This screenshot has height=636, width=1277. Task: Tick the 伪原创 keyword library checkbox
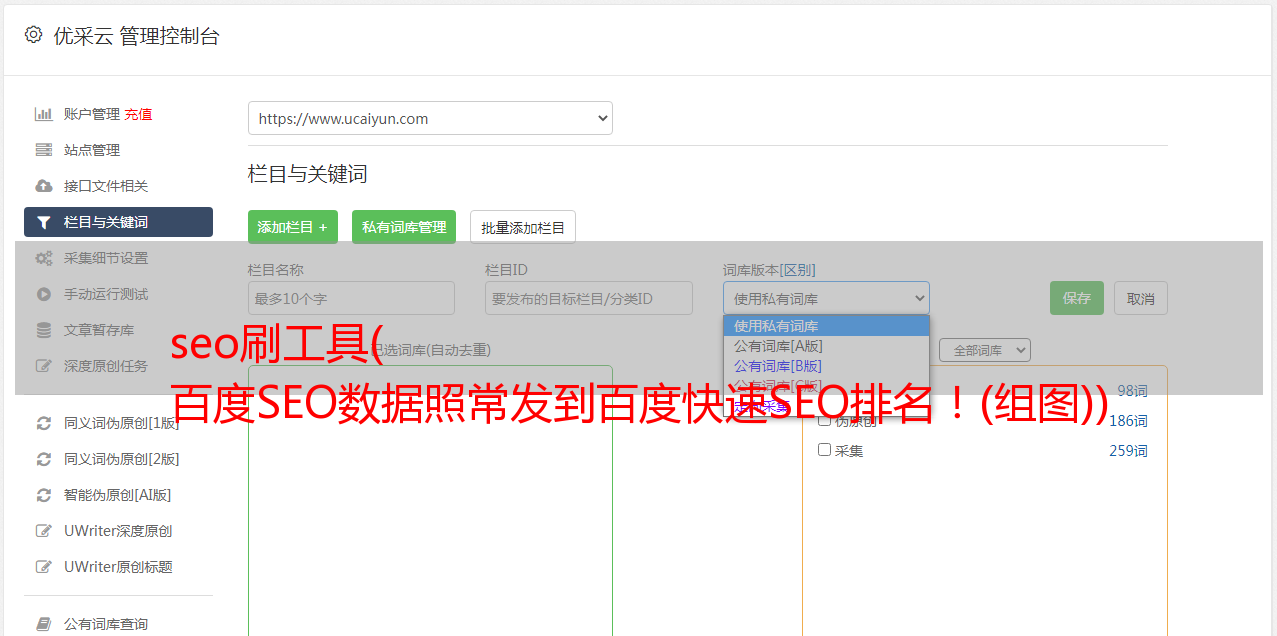pos(825,420)
